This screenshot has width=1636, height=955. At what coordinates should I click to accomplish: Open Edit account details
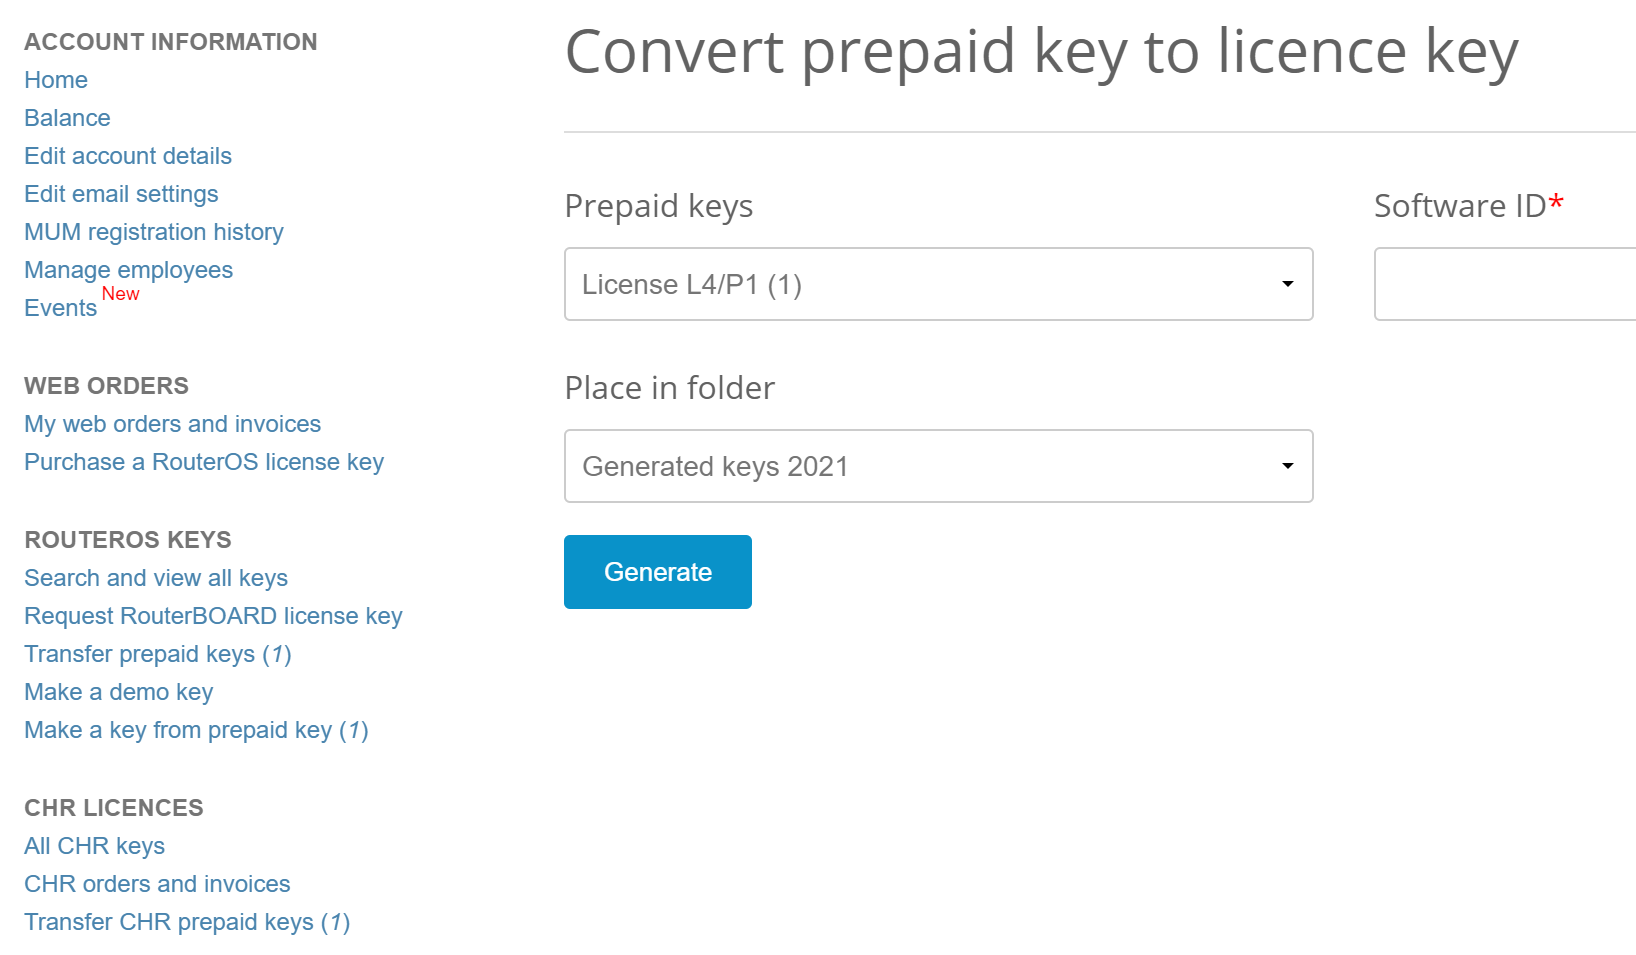click(x=128, y=156)
